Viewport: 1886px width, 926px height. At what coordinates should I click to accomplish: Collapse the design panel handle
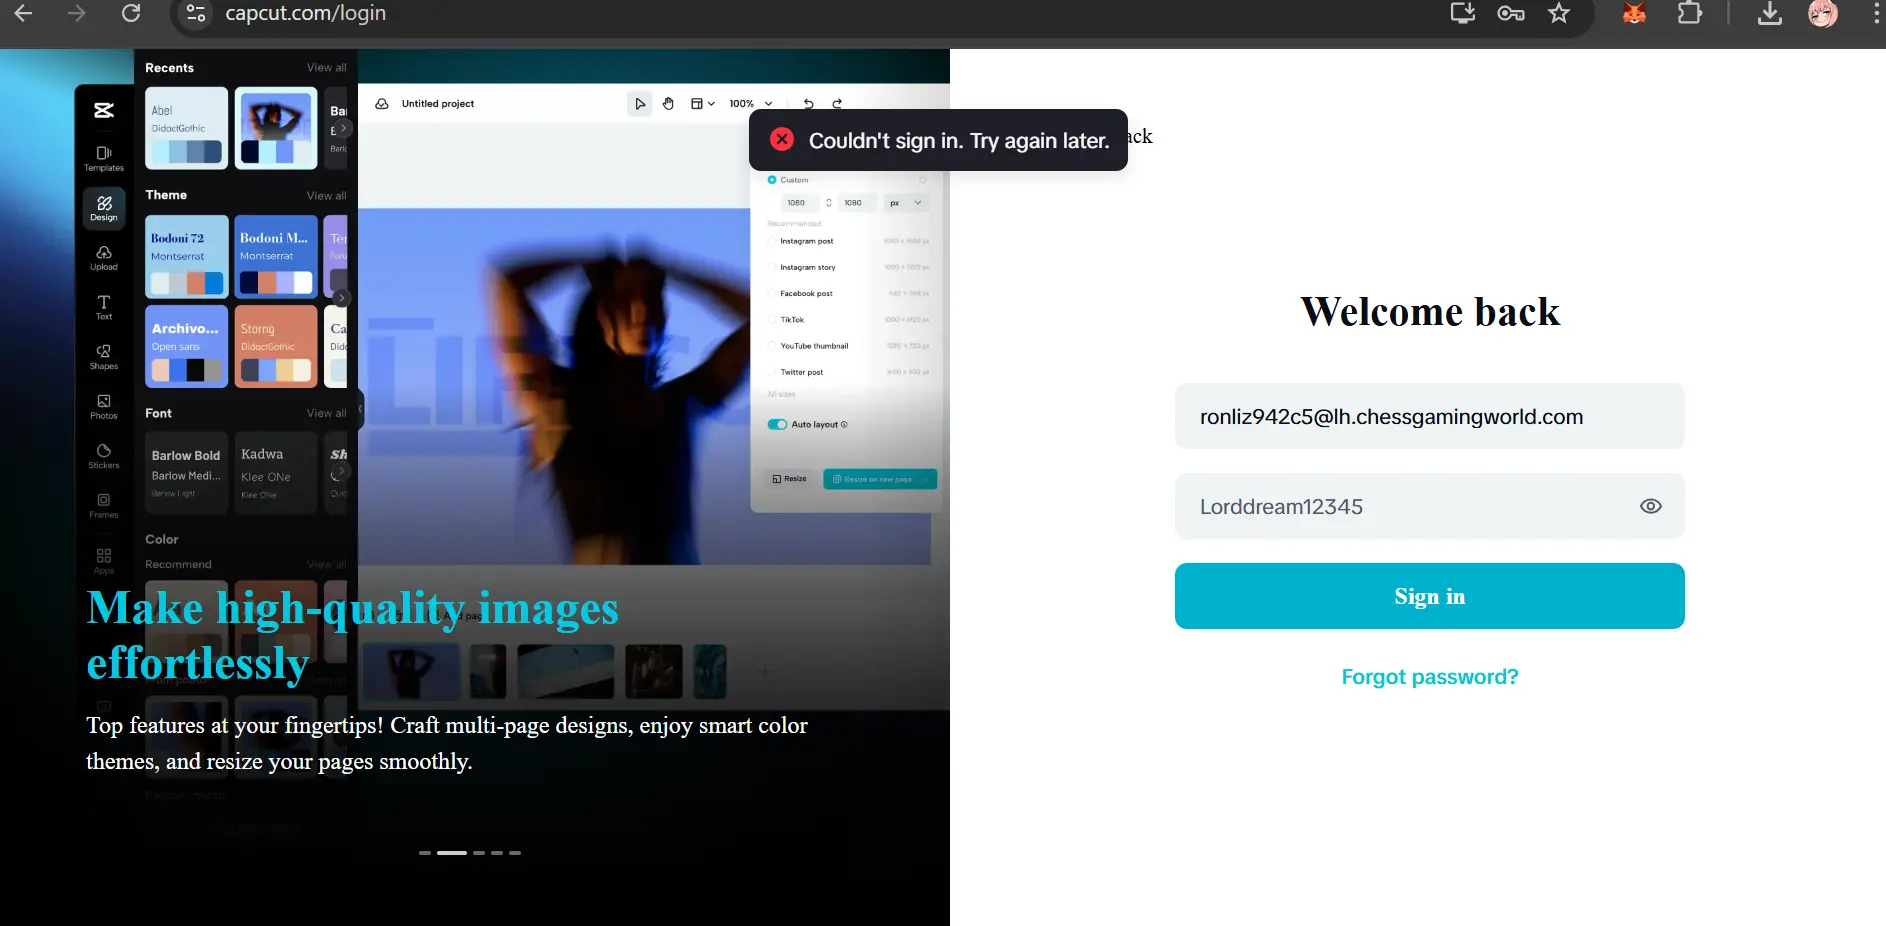click(360, 409)
